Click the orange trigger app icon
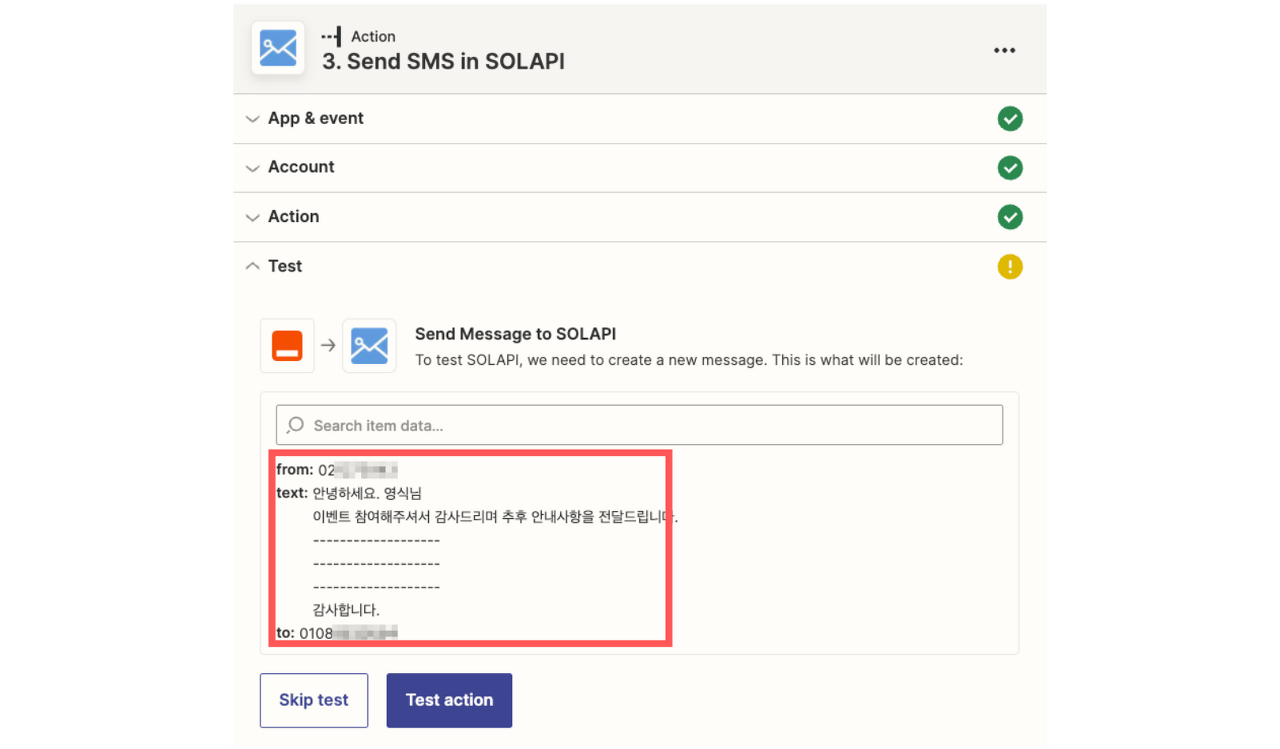 [287, 346]
